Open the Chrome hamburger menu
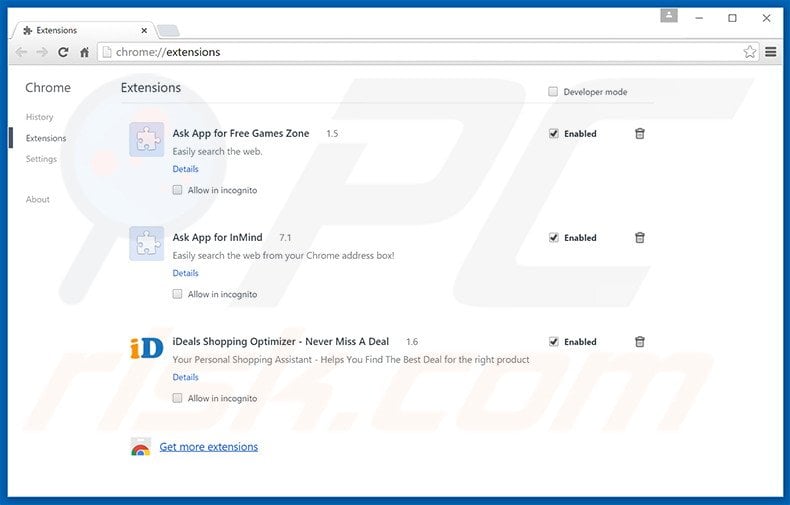Viewport: 790px width, 505px height. pos(770,51)
